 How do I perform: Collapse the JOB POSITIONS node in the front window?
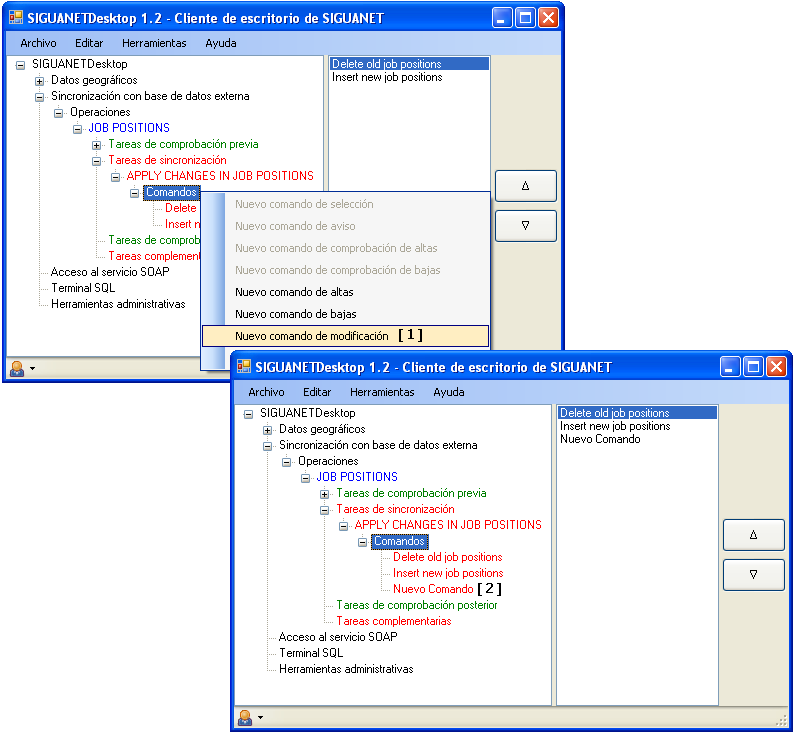coord(305,478)
